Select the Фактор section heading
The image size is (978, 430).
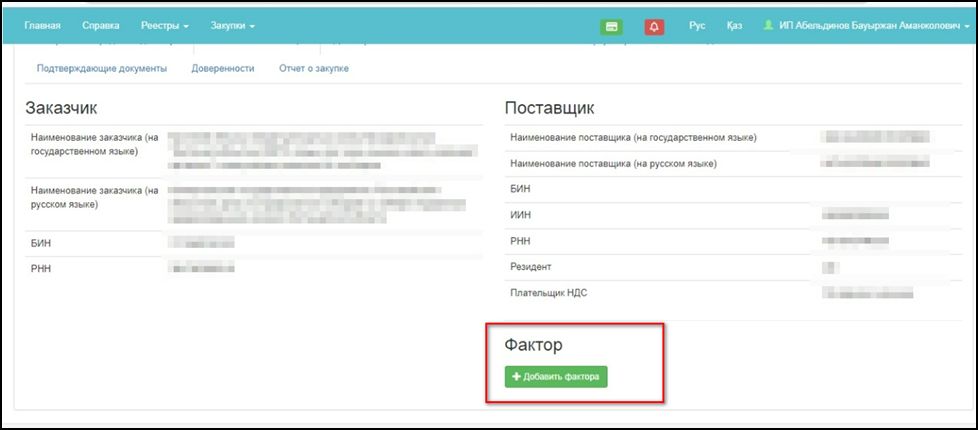(x=533, y=344)
